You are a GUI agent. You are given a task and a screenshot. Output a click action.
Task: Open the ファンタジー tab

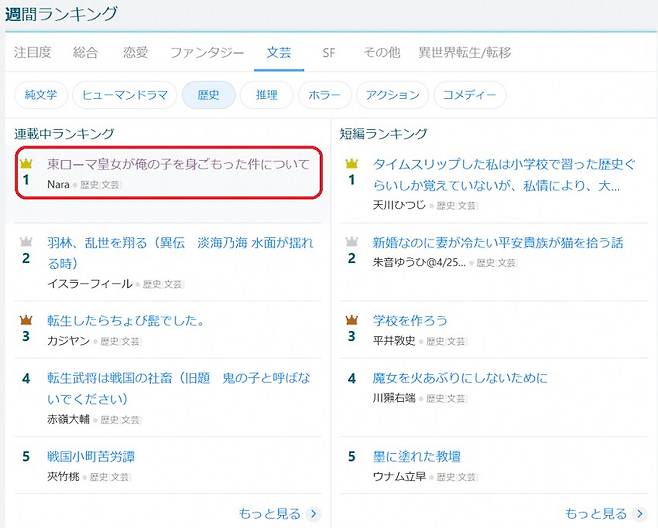tap(206, 52)
